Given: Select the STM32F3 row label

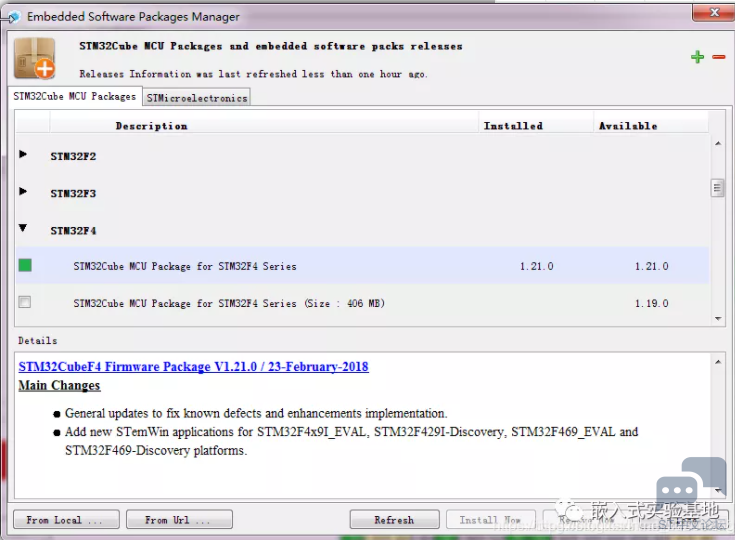Looking at the screenshot, I should (x=73, y=194).
